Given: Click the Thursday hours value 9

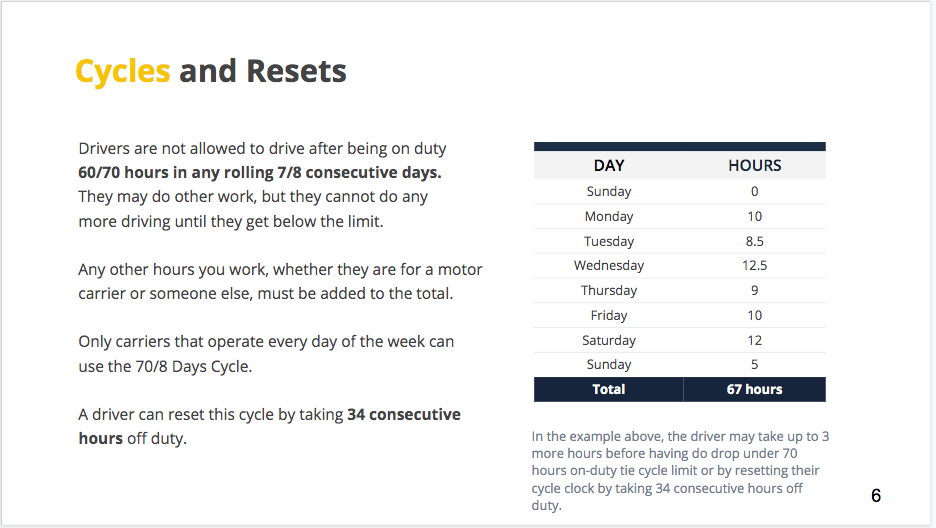Looking at the screenshot, I should coord(754,291).
